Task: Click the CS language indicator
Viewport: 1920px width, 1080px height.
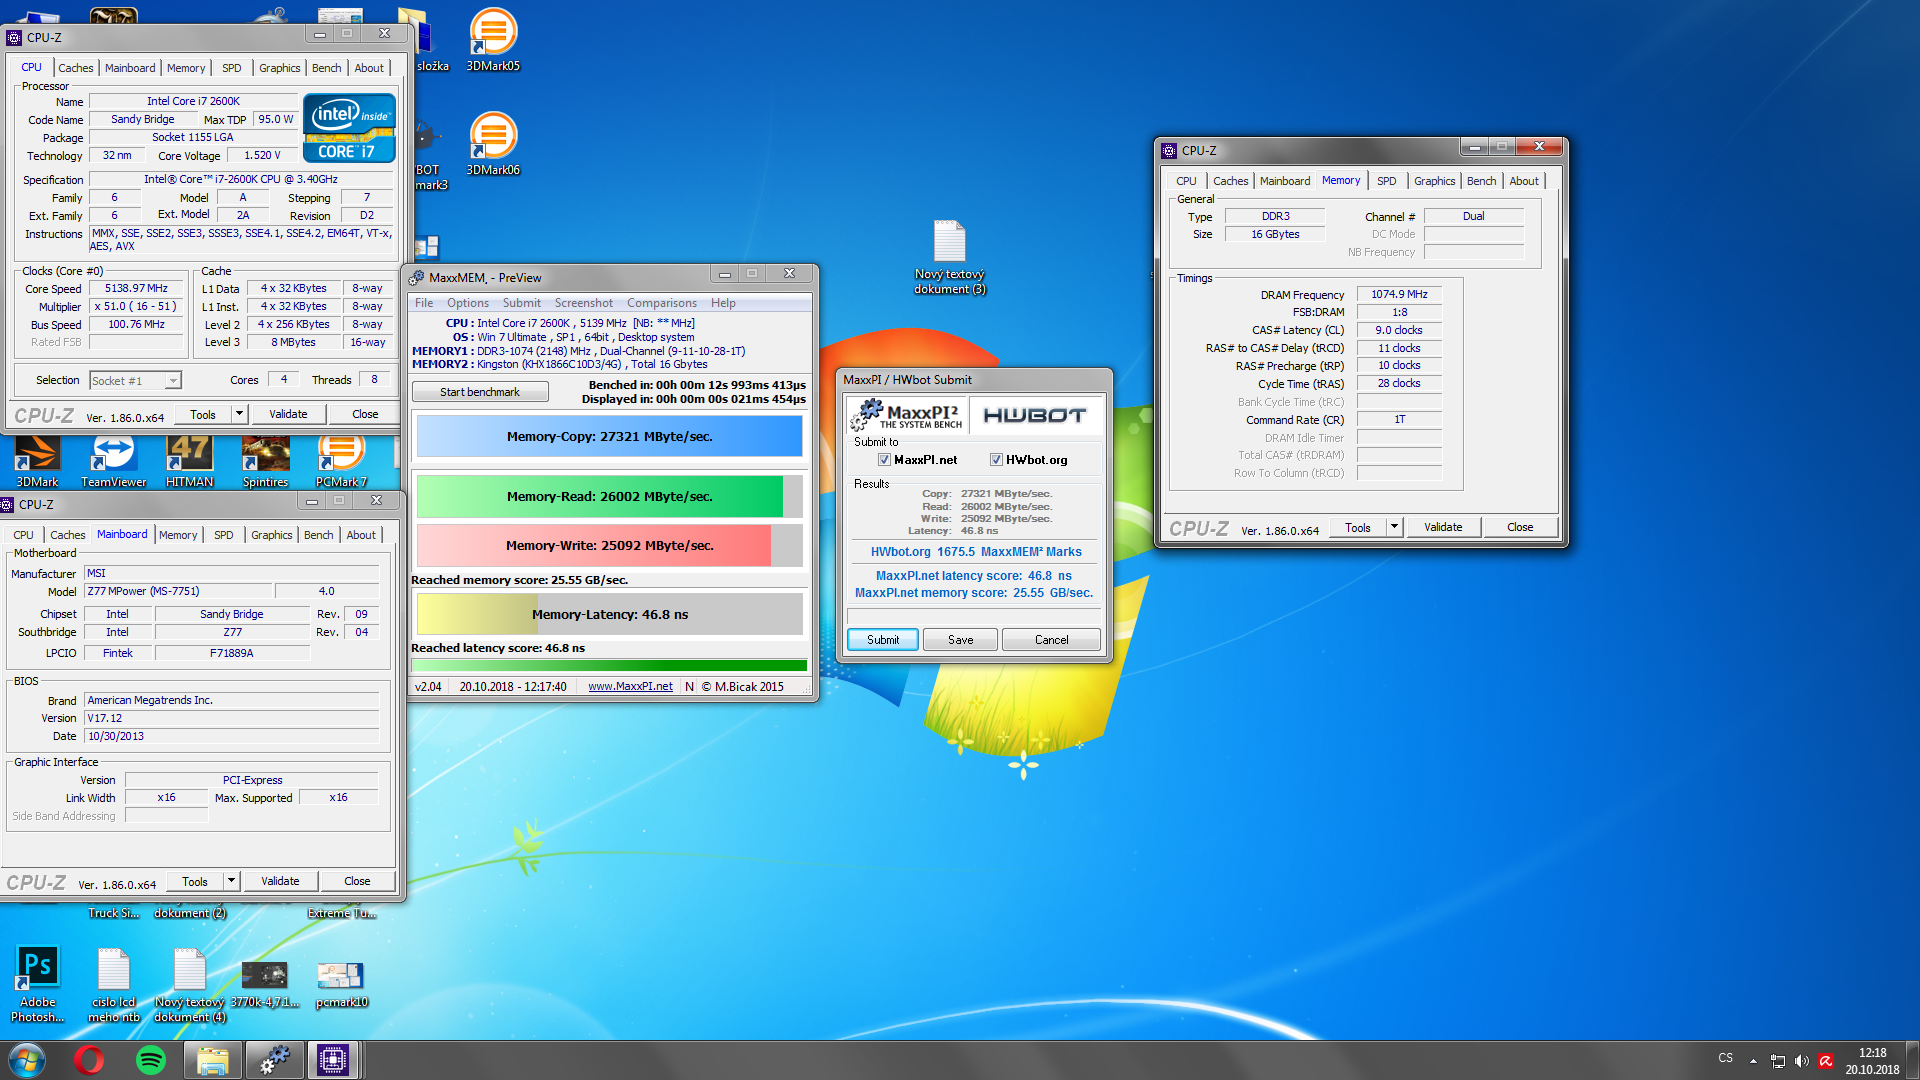Action: tap(1725, 1058)
